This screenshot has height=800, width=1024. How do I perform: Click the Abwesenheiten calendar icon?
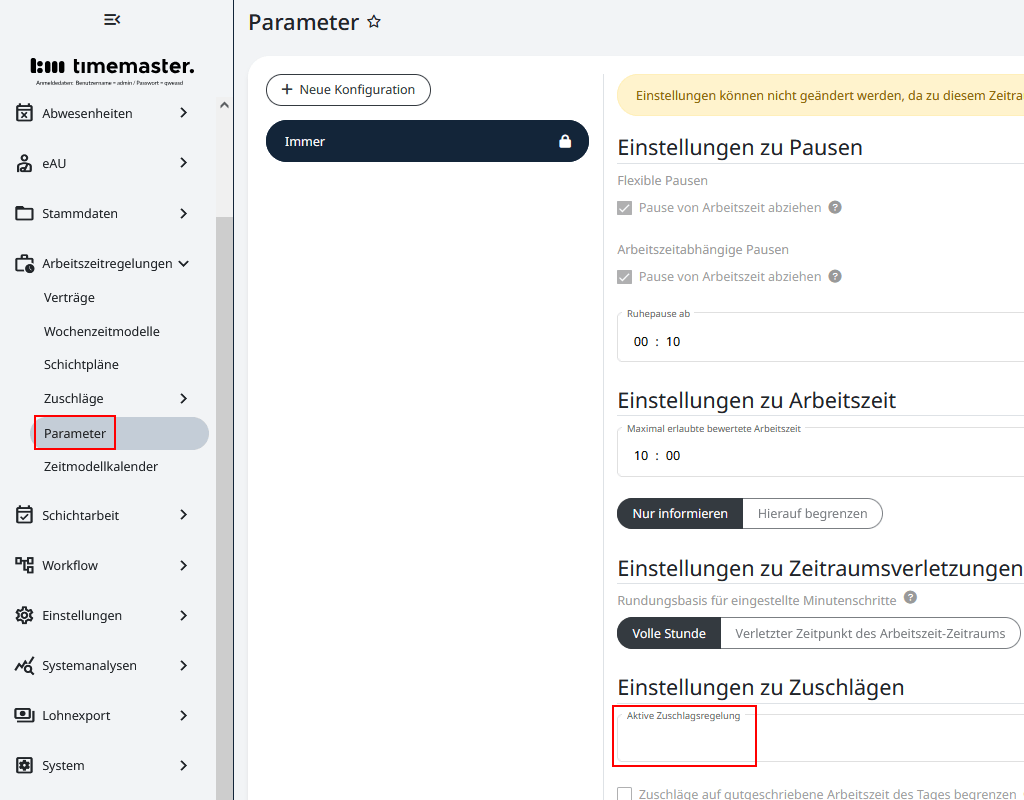(24, 113)
